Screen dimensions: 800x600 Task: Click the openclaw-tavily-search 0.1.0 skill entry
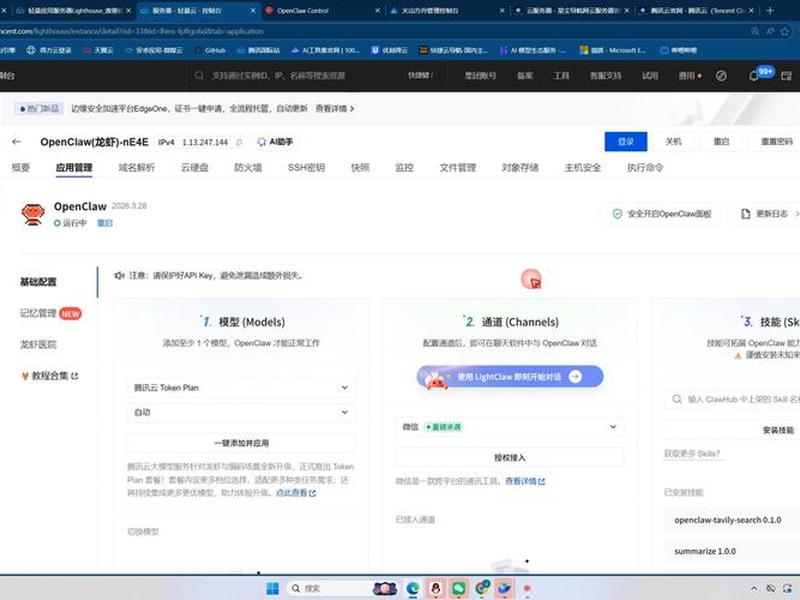(732, 520)
